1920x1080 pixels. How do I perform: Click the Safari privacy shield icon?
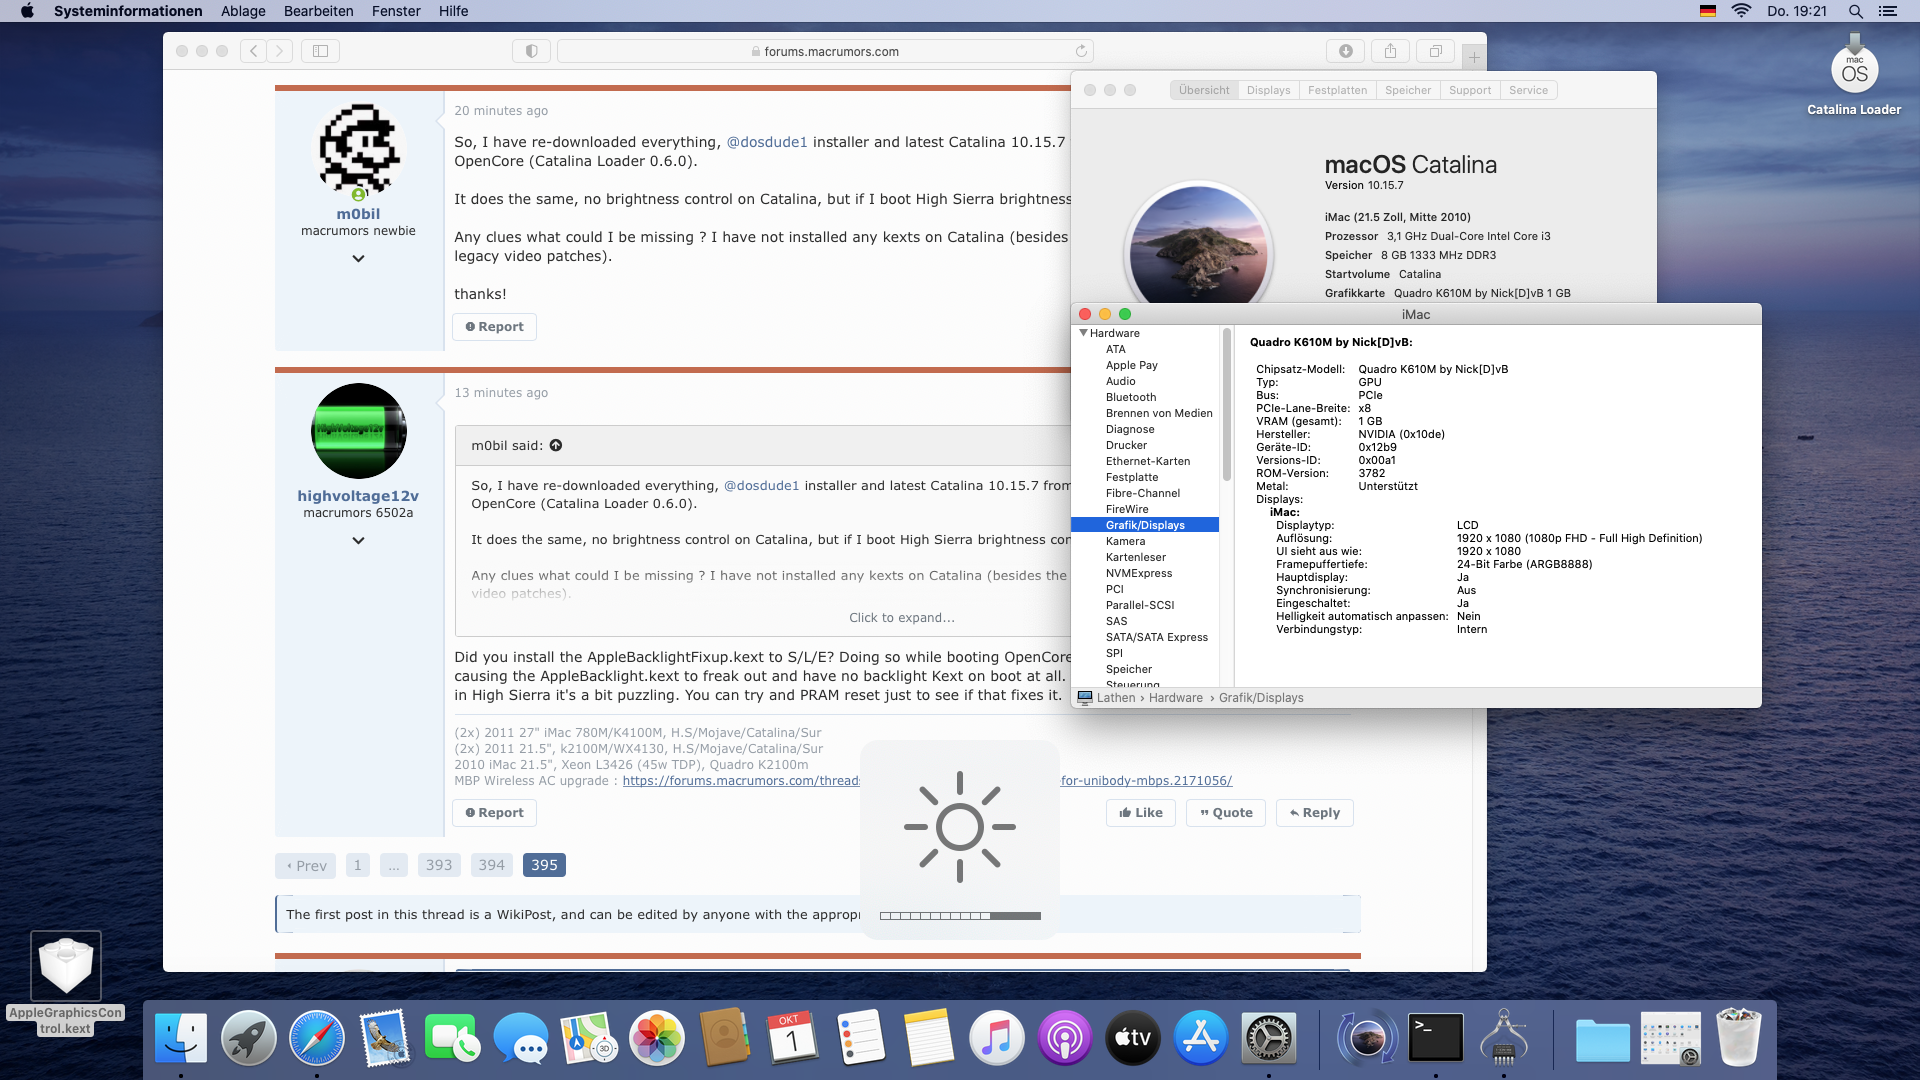tap(531, 51)
